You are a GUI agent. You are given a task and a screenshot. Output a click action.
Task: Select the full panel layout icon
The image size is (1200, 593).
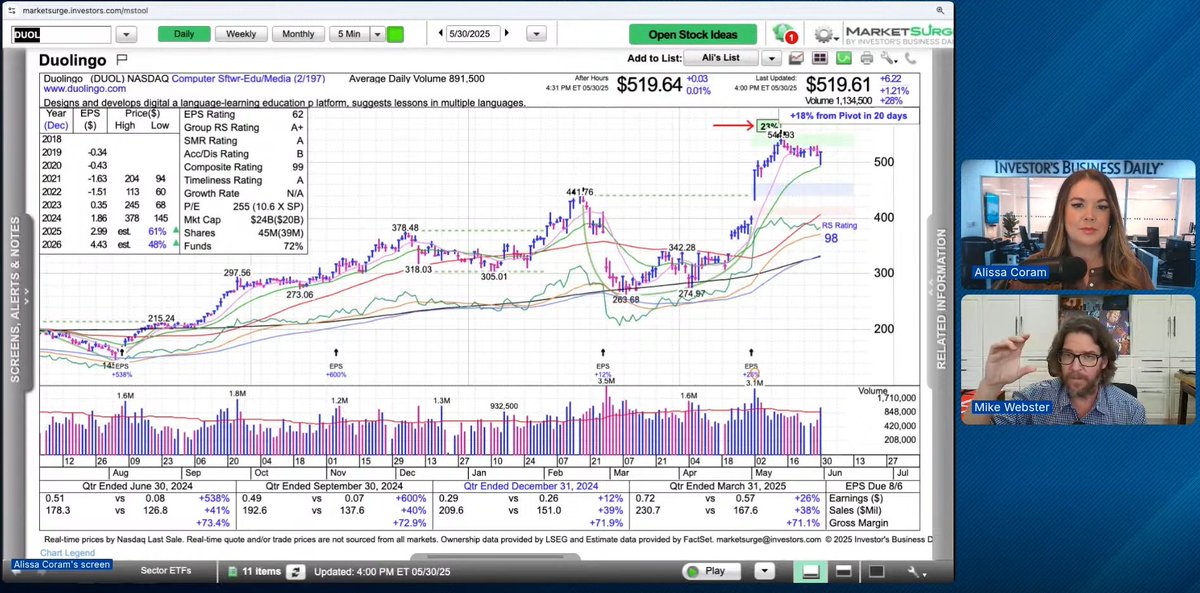(876, 571)
